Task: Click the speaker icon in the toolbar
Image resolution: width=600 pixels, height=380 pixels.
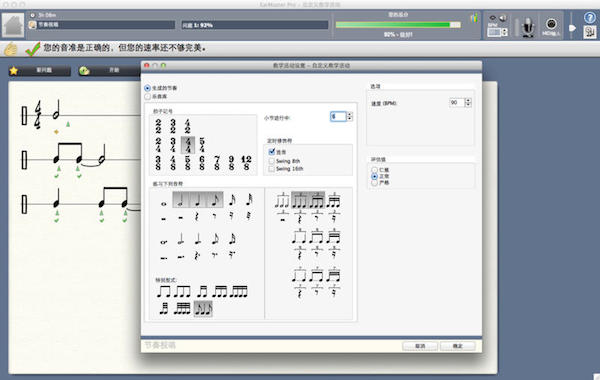Action: coord(503,18)
